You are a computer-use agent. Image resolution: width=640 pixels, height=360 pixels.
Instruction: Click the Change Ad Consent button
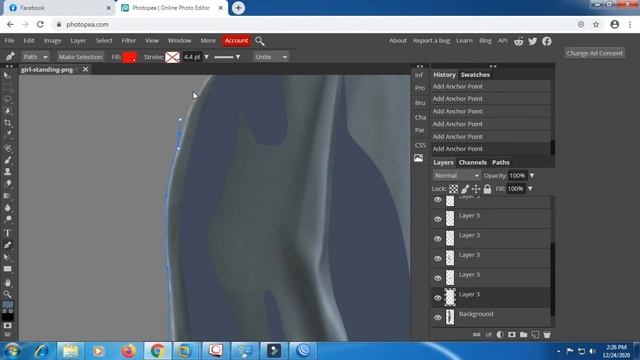595,53
